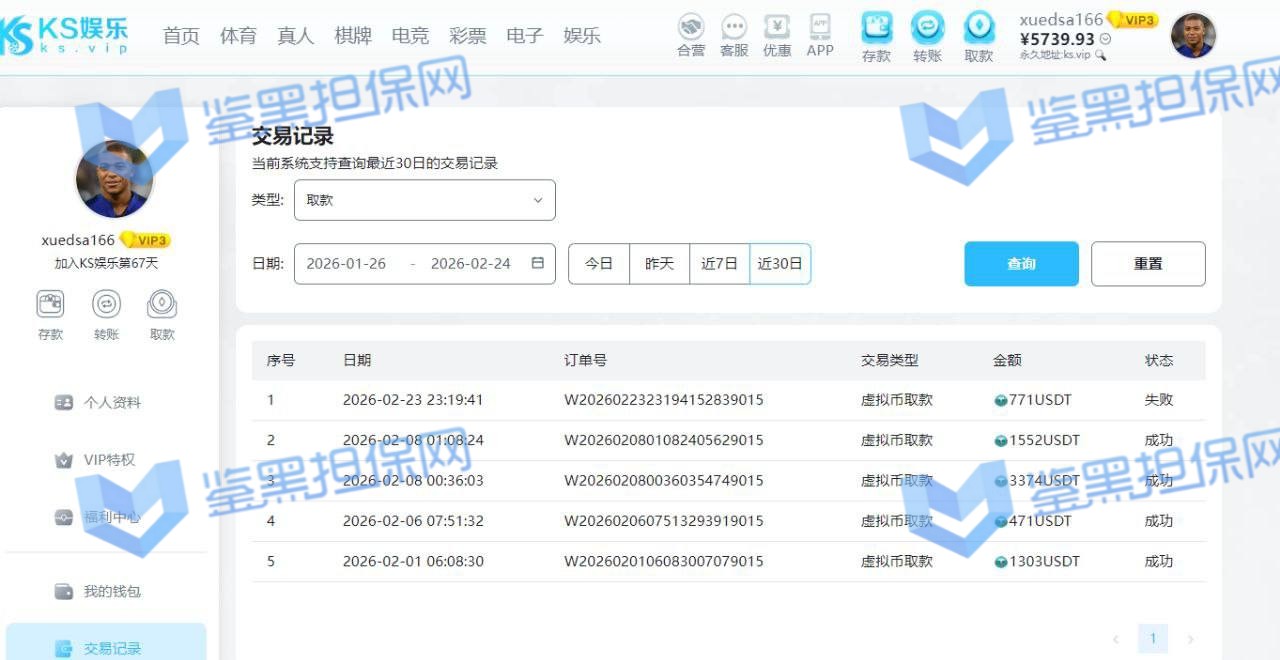
Task: Go to next page using pagination arrow
Action: click(1190, 639)
